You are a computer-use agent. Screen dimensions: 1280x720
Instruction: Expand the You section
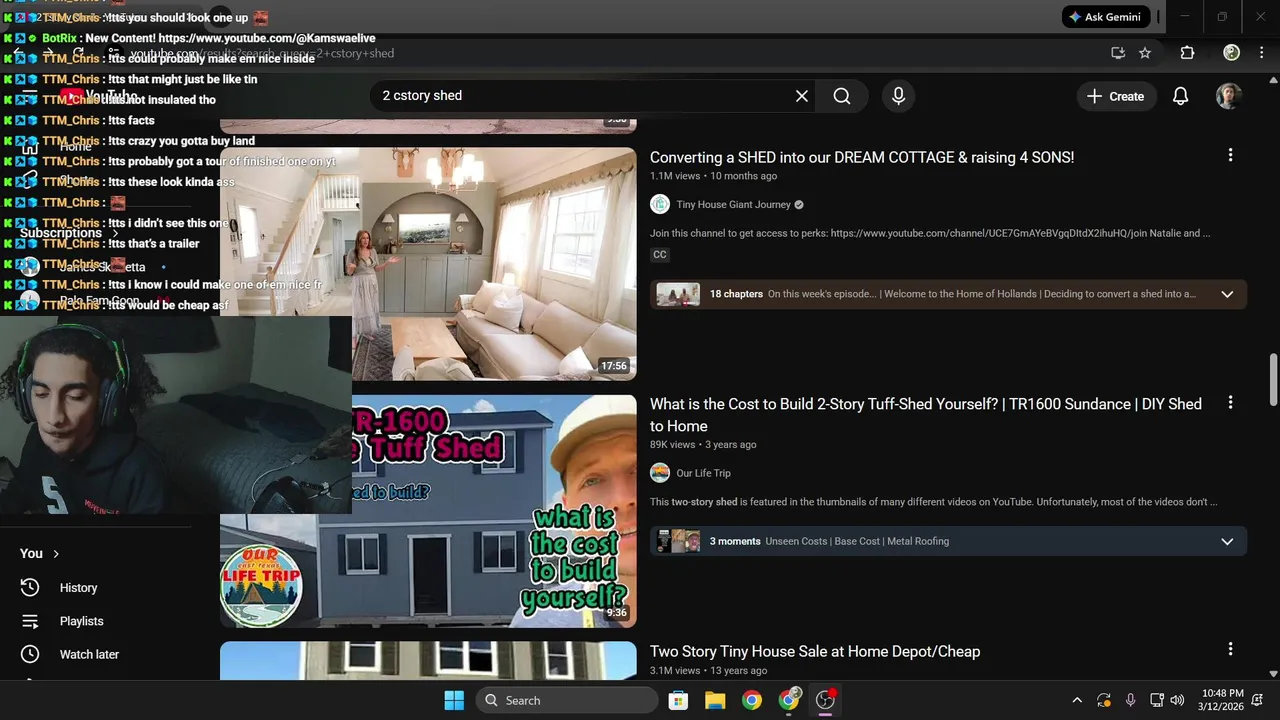click(x=40, y=553)
